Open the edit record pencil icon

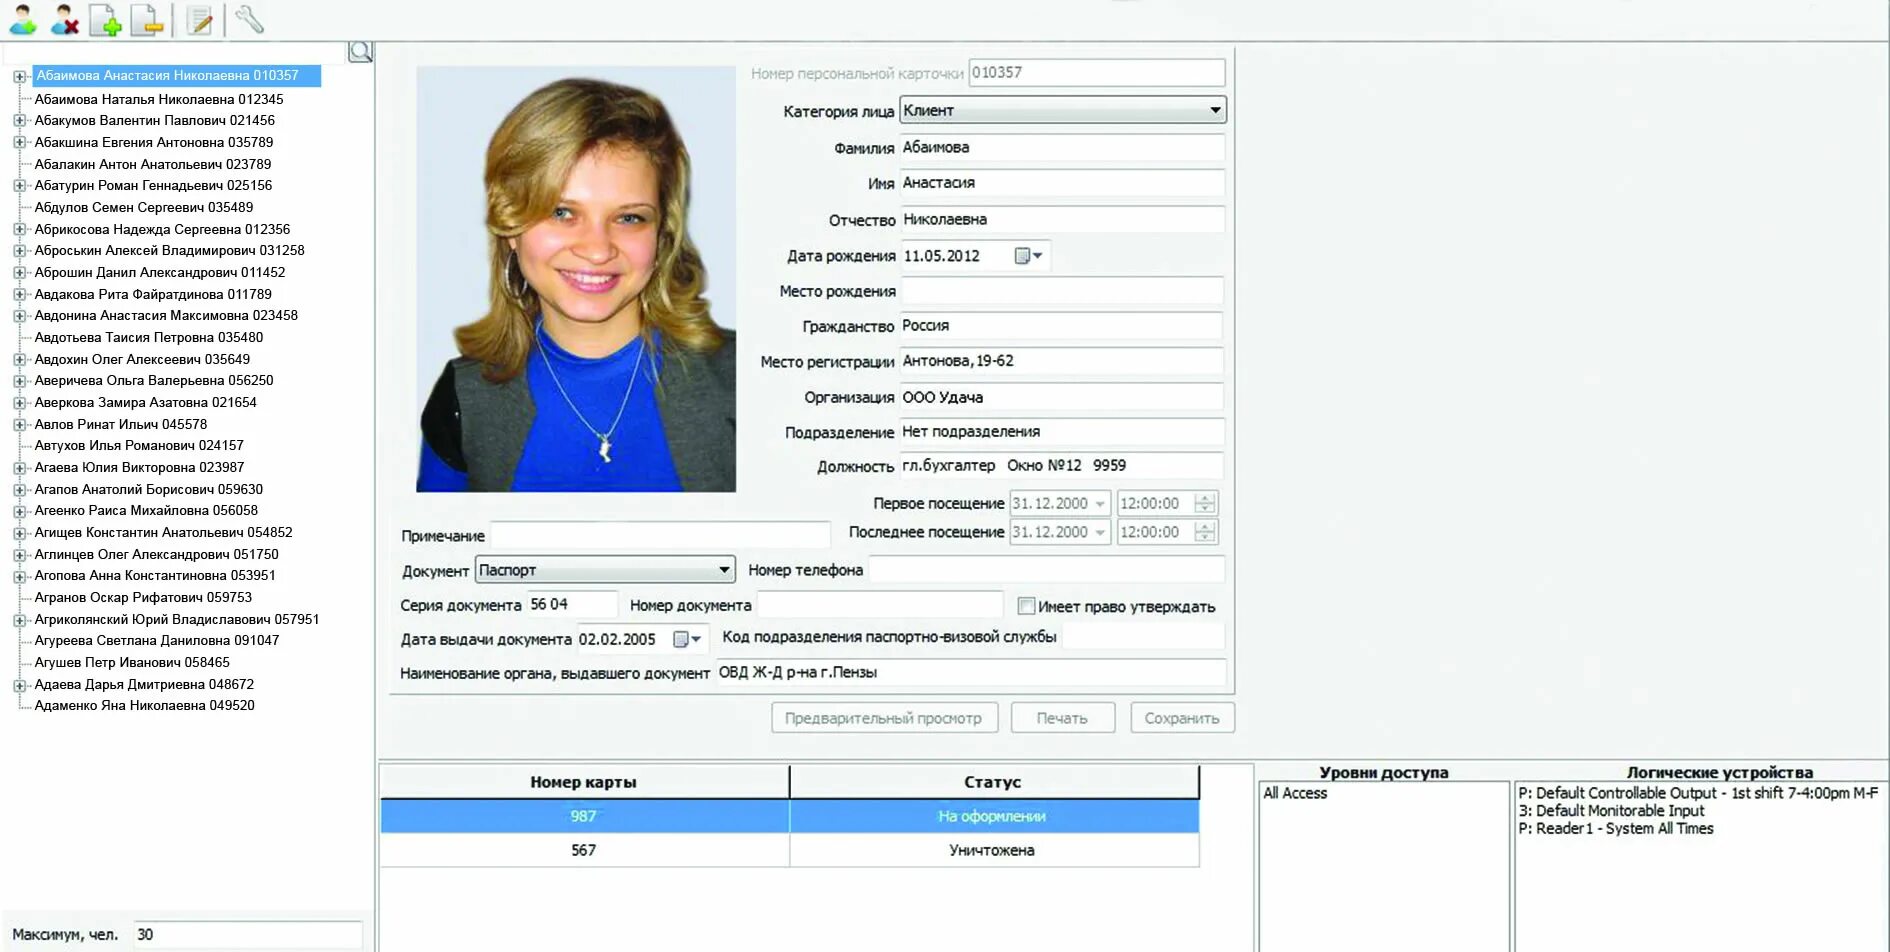(198, 18)
